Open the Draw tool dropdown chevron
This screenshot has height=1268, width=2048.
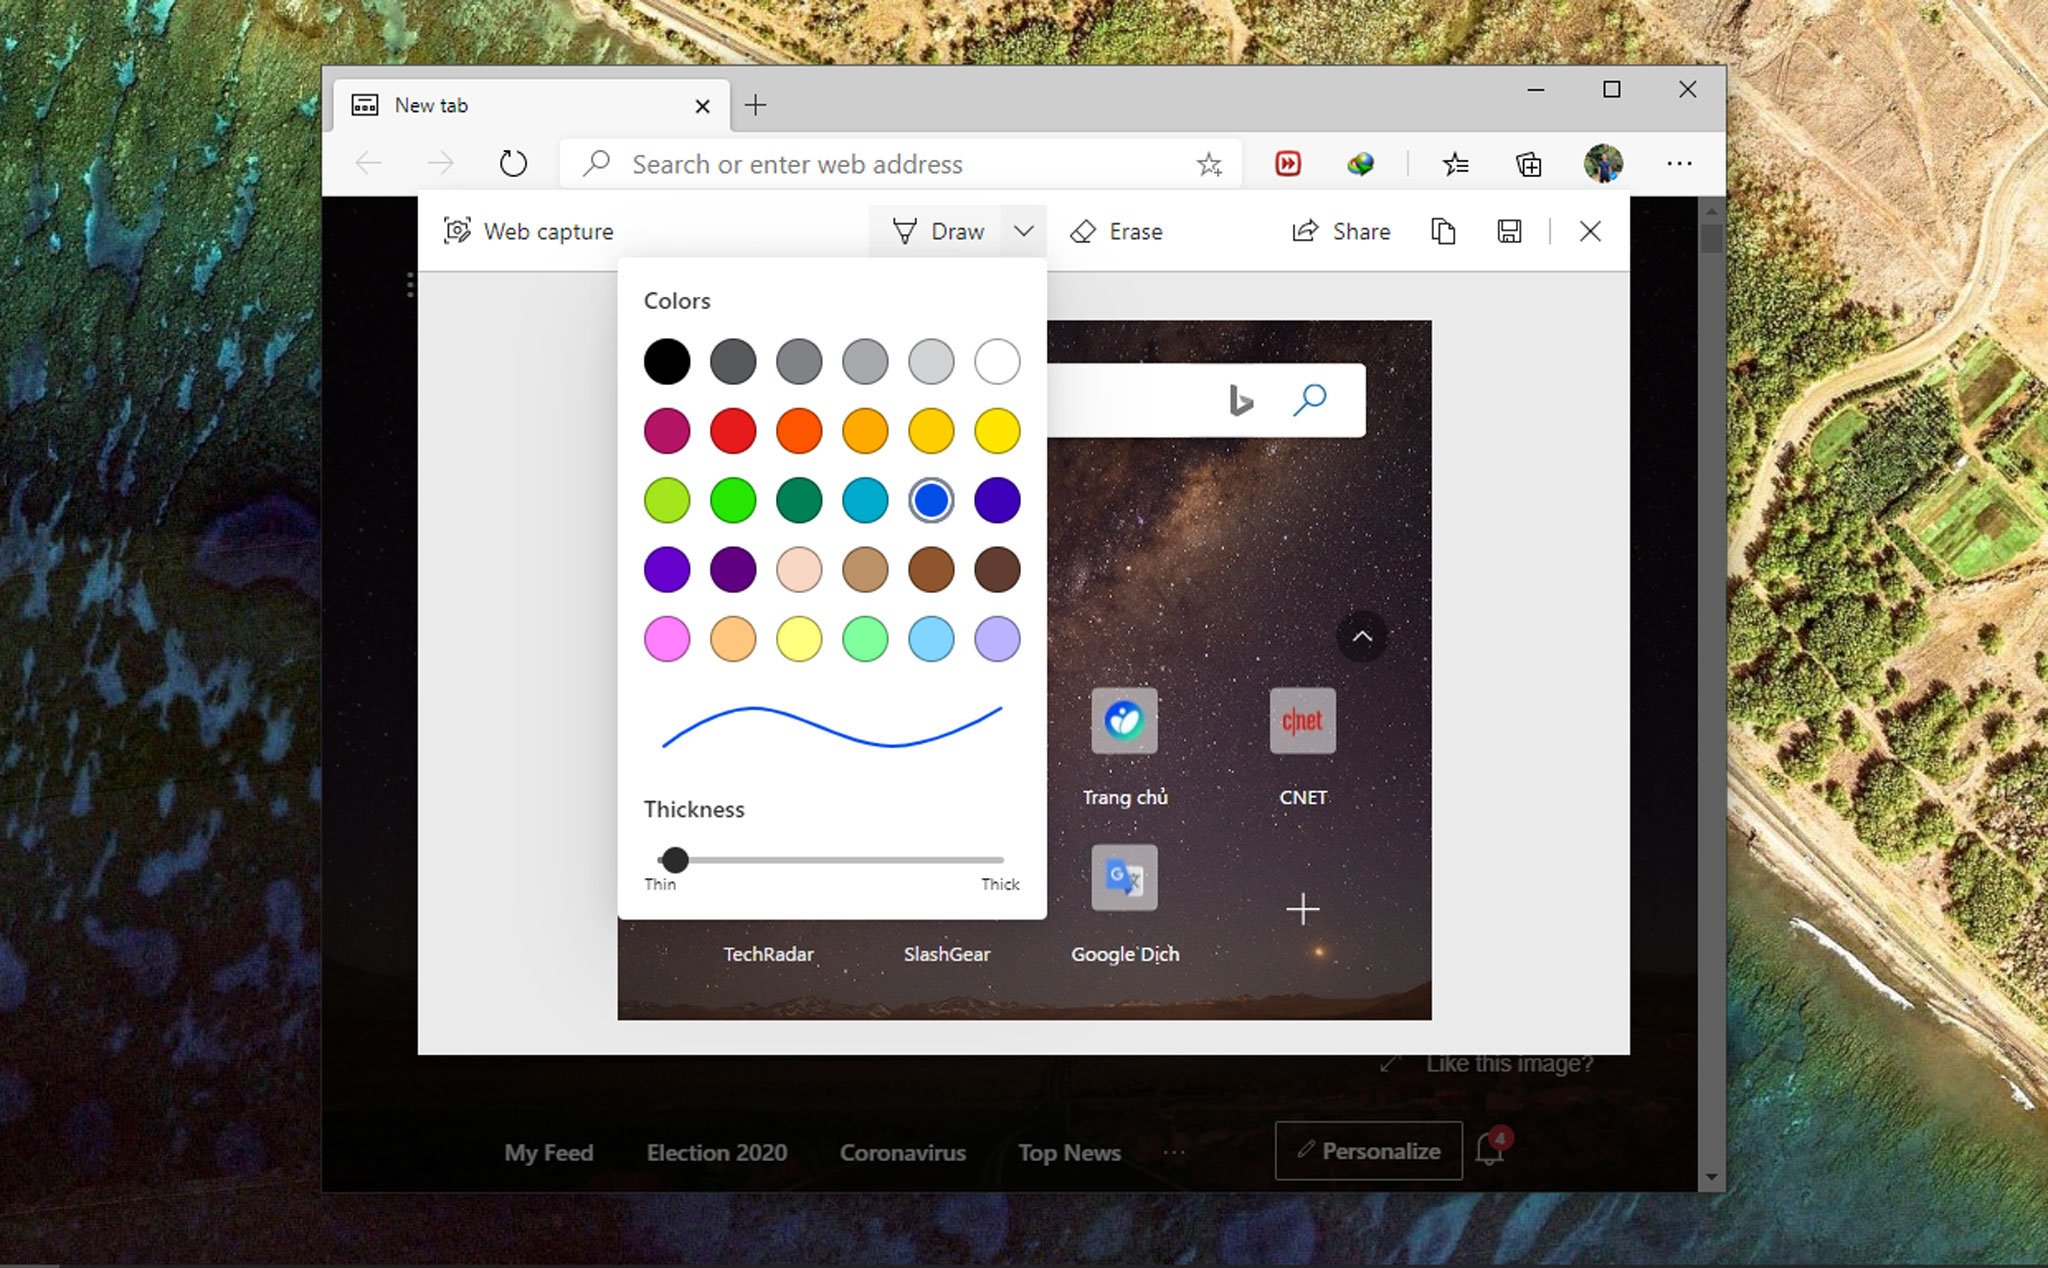[x=1022, y=231]
